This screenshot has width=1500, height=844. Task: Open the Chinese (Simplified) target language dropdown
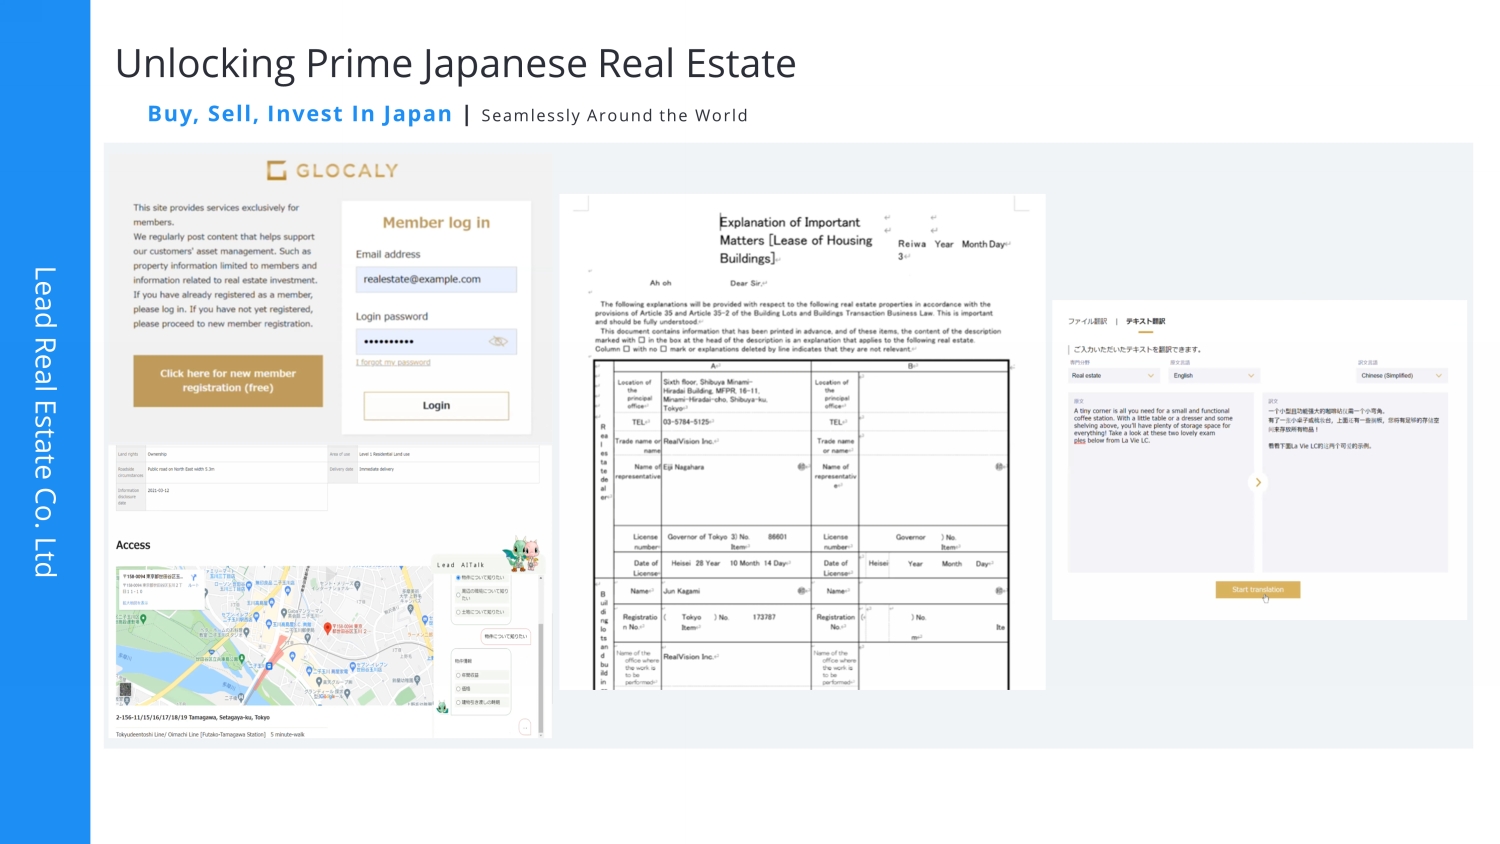click(1401, 376)
